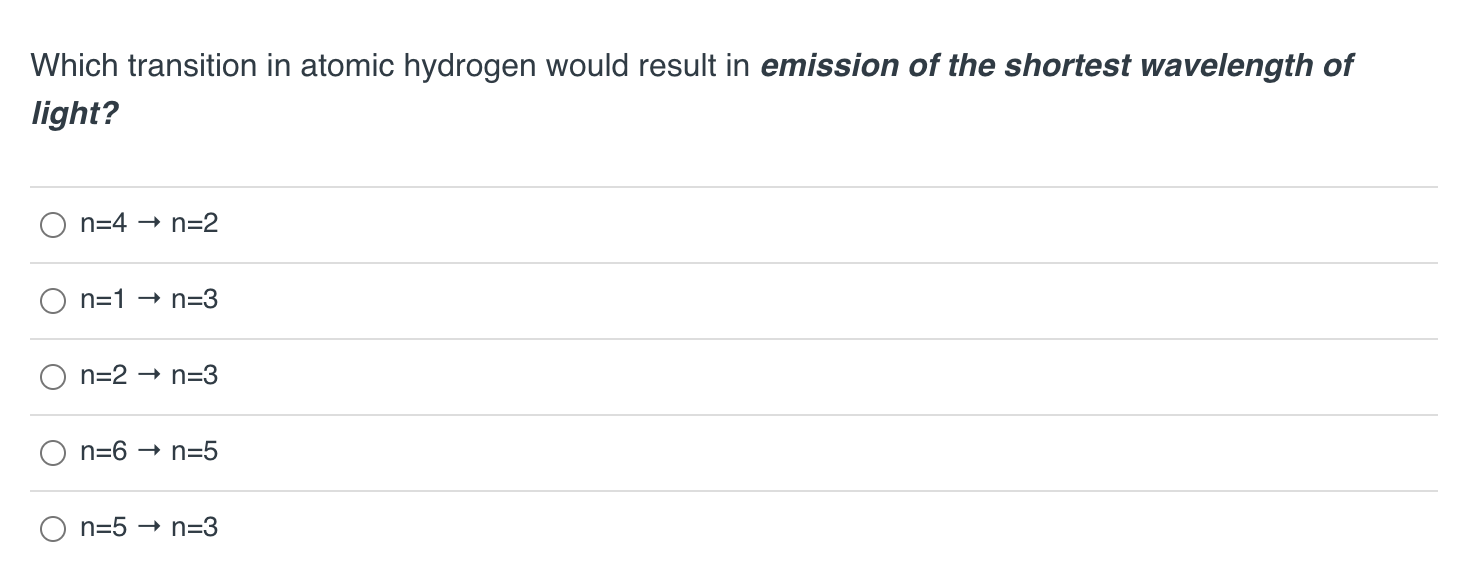Click the n=4 → n=2 option label

tap(148, 224)
